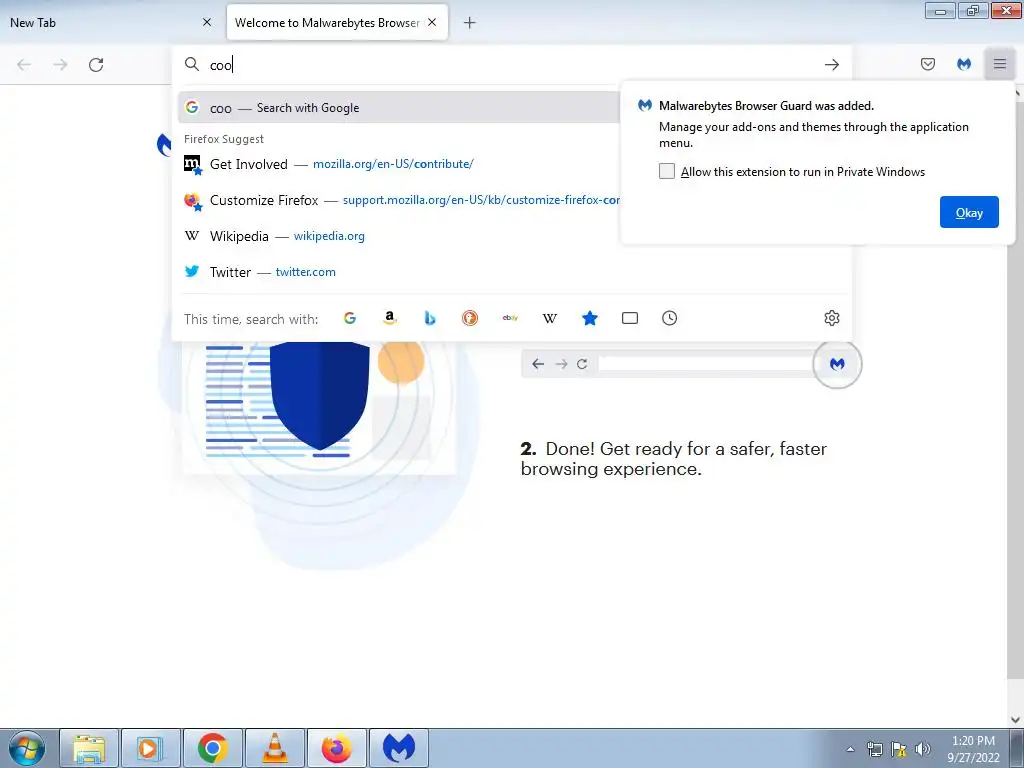Click scrollbar down arrow on the page
Viewport: 1024px width, 768px height.
[1016, 720]
